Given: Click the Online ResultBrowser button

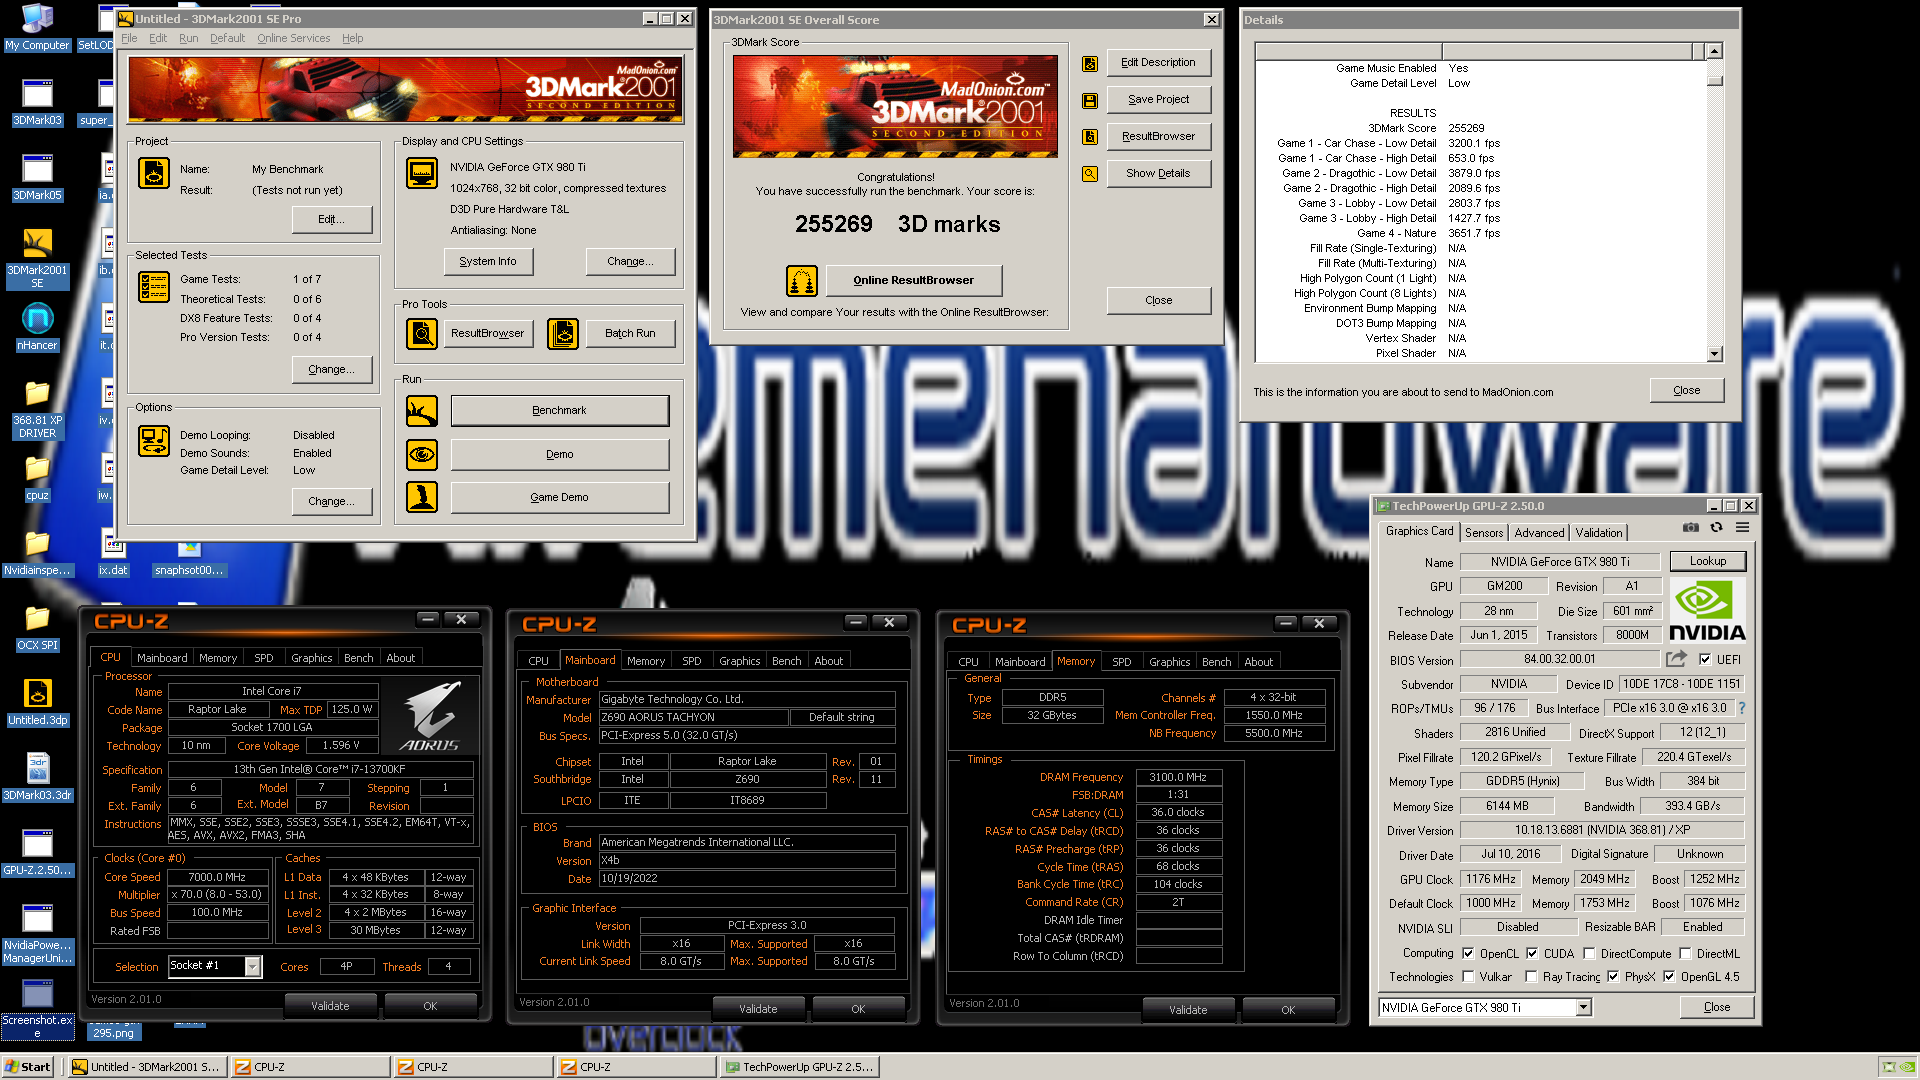Looking at the screenshot, I should [913, 281].
